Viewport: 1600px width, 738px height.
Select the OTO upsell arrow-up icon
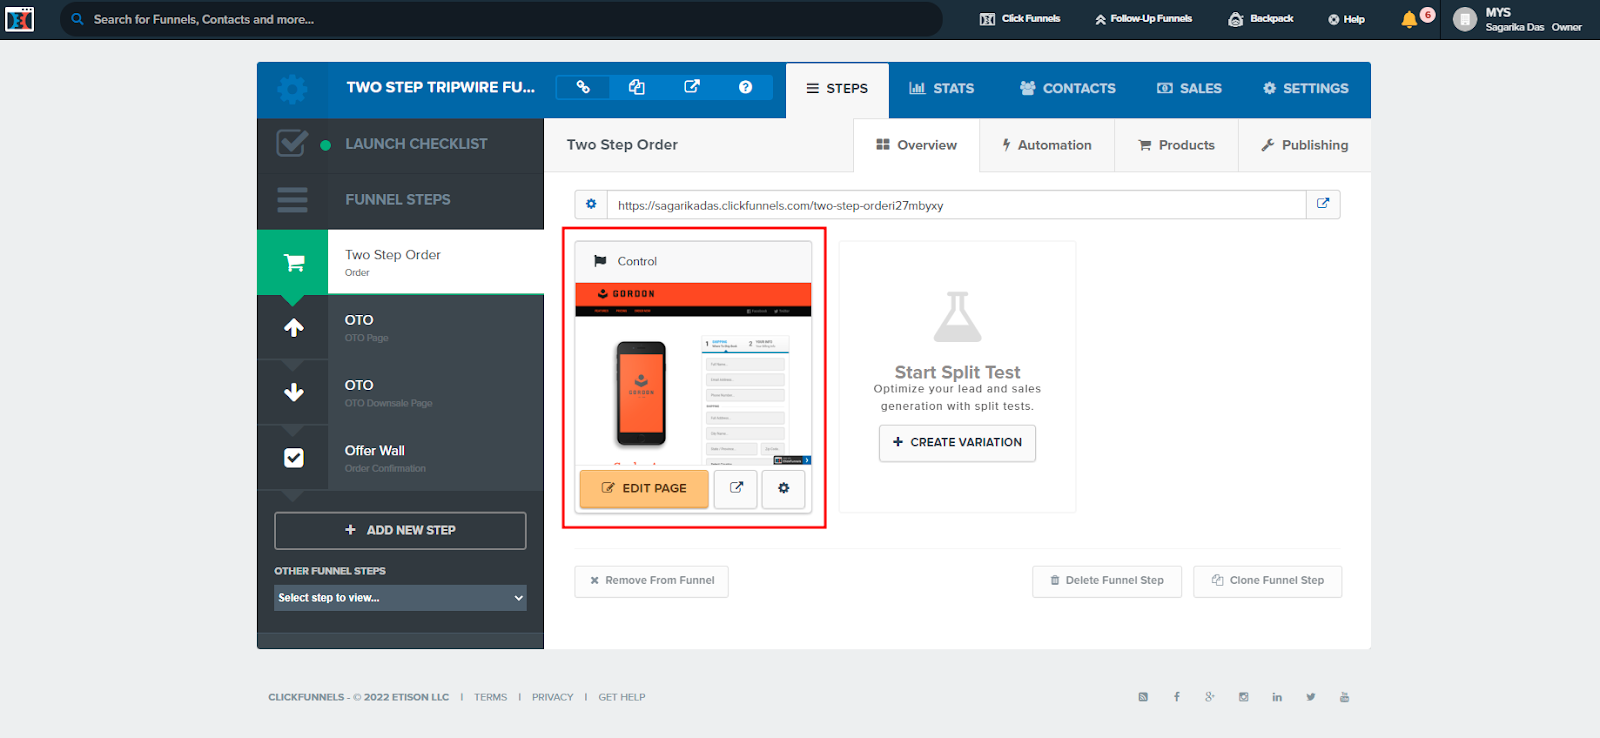point(293,327)
